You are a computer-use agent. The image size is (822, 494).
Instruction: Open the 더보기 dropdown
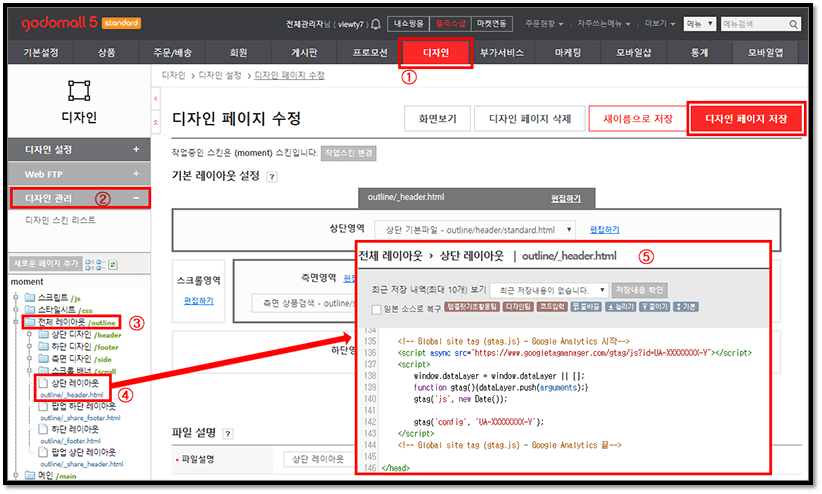(659, 24)
